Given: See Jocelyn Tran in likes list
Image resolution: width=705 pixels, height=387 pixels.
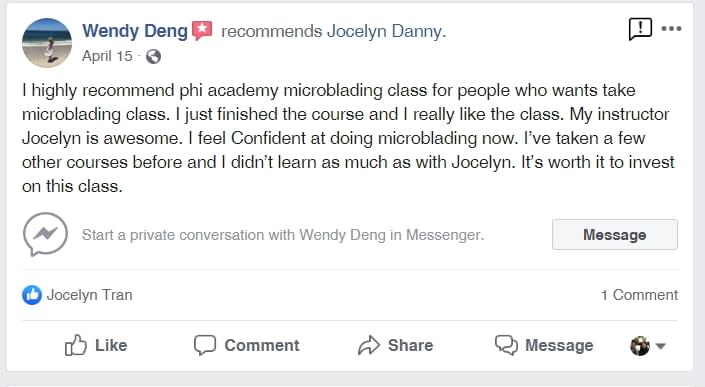Looking at the screenshot, I should click(x=89, y=295).
